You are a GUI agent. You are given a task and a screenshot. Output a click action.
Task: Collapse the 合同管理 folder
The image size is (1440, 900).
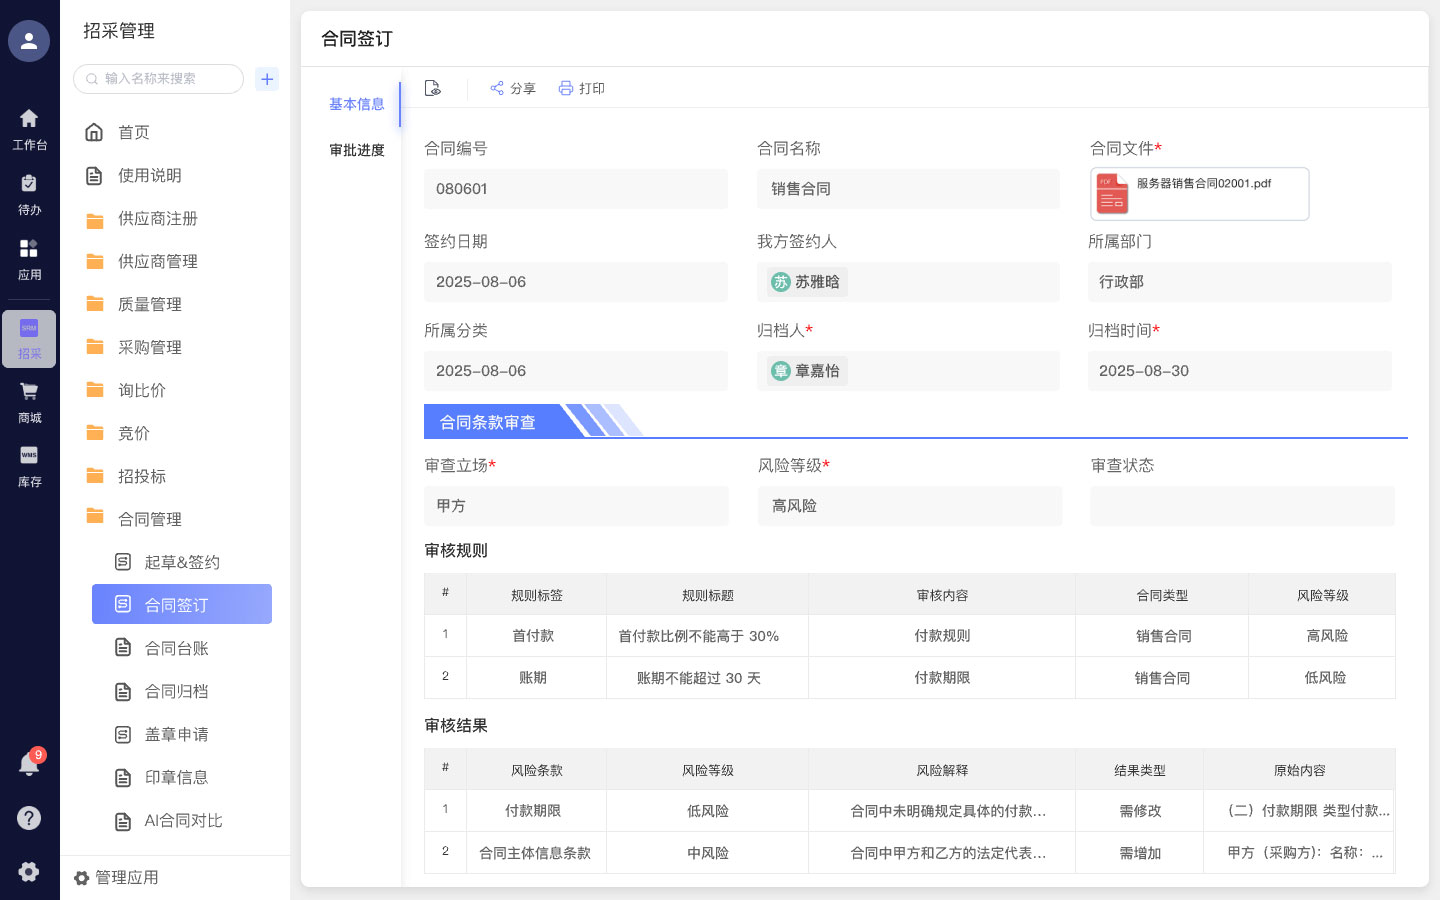point(149,519)
